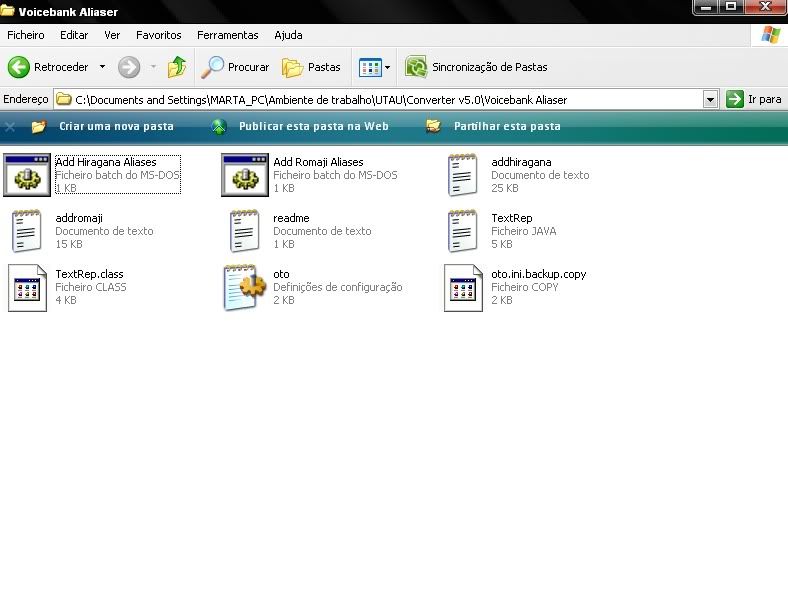Image resolution: width=788 pixels, height=589 pixels.
Task: Open the Ficheiro menu
Action: click(x=26, y=35)
